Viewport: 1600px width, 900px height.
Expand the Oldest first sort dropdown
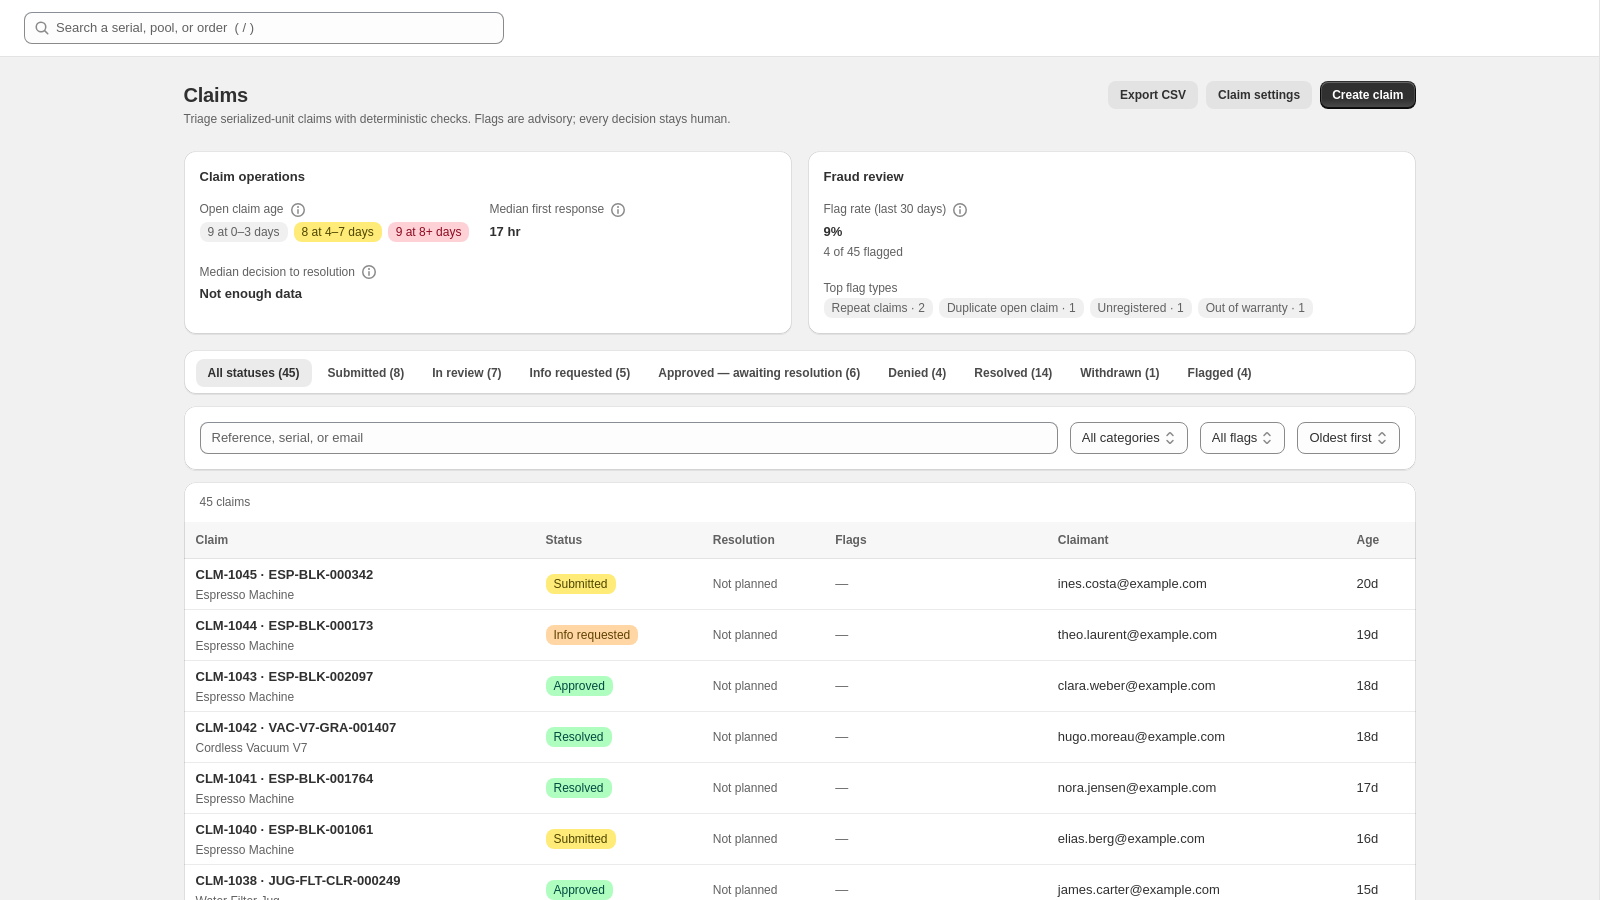pyautogui.click(x=1348, y=438)
